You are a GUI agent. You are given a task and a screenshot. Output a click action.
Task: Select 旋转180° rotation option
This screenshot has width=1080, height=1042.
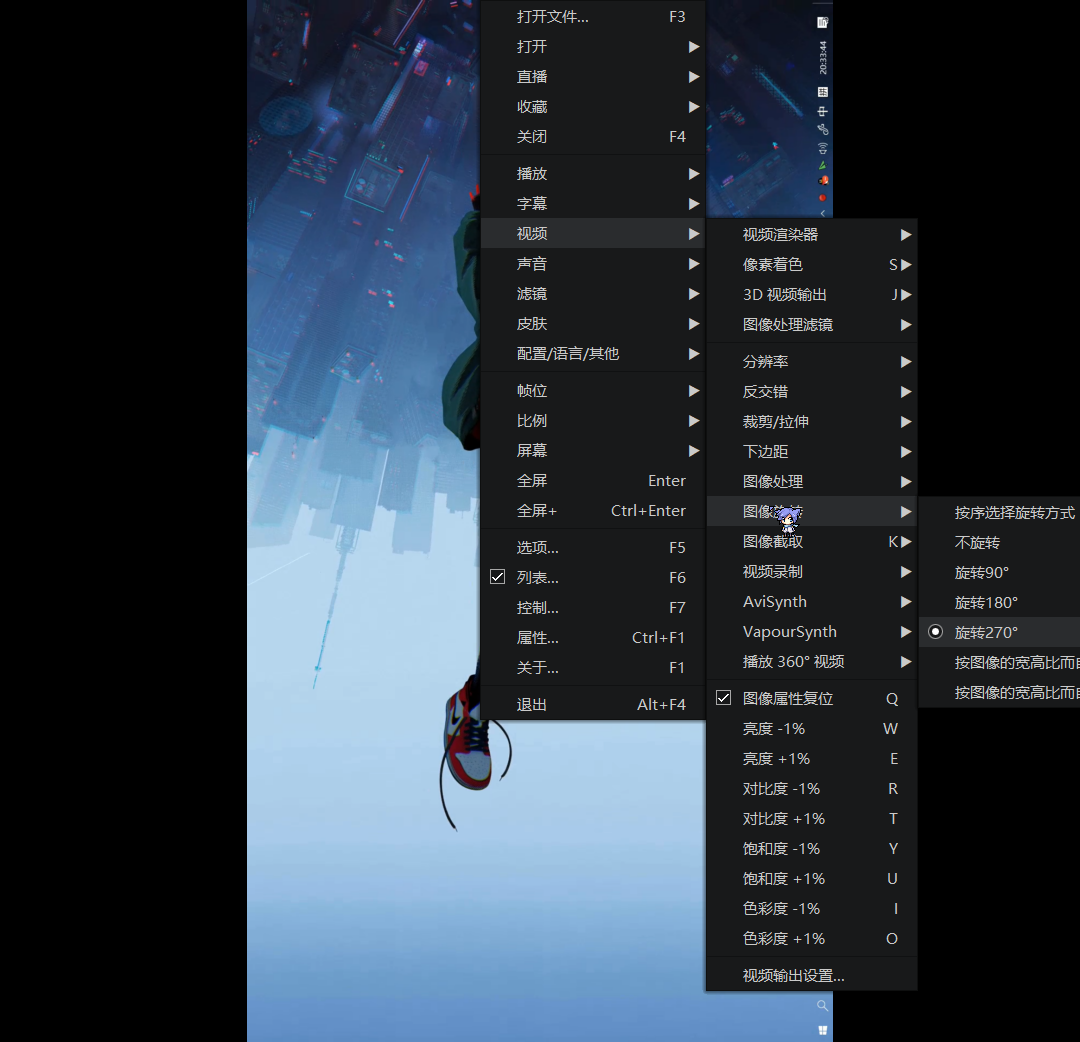(x=999, y=603)
